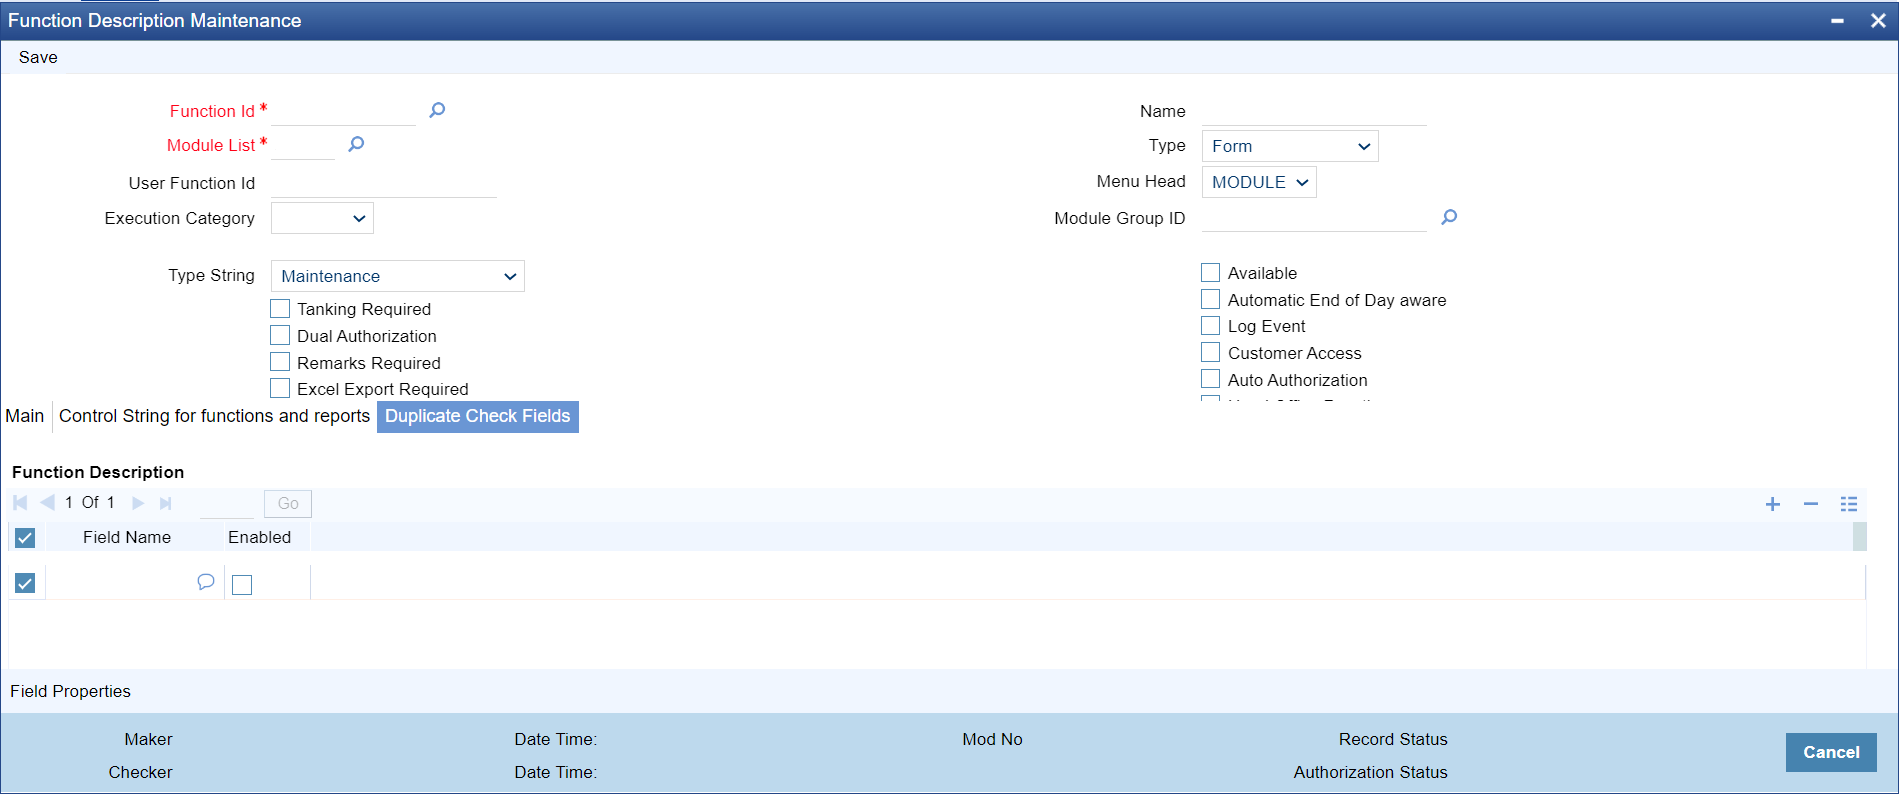Open Menu Head MODULE dropdown
This screenshot has width=1901, height=797.
pyautogui.click(x=1259, y=182)
